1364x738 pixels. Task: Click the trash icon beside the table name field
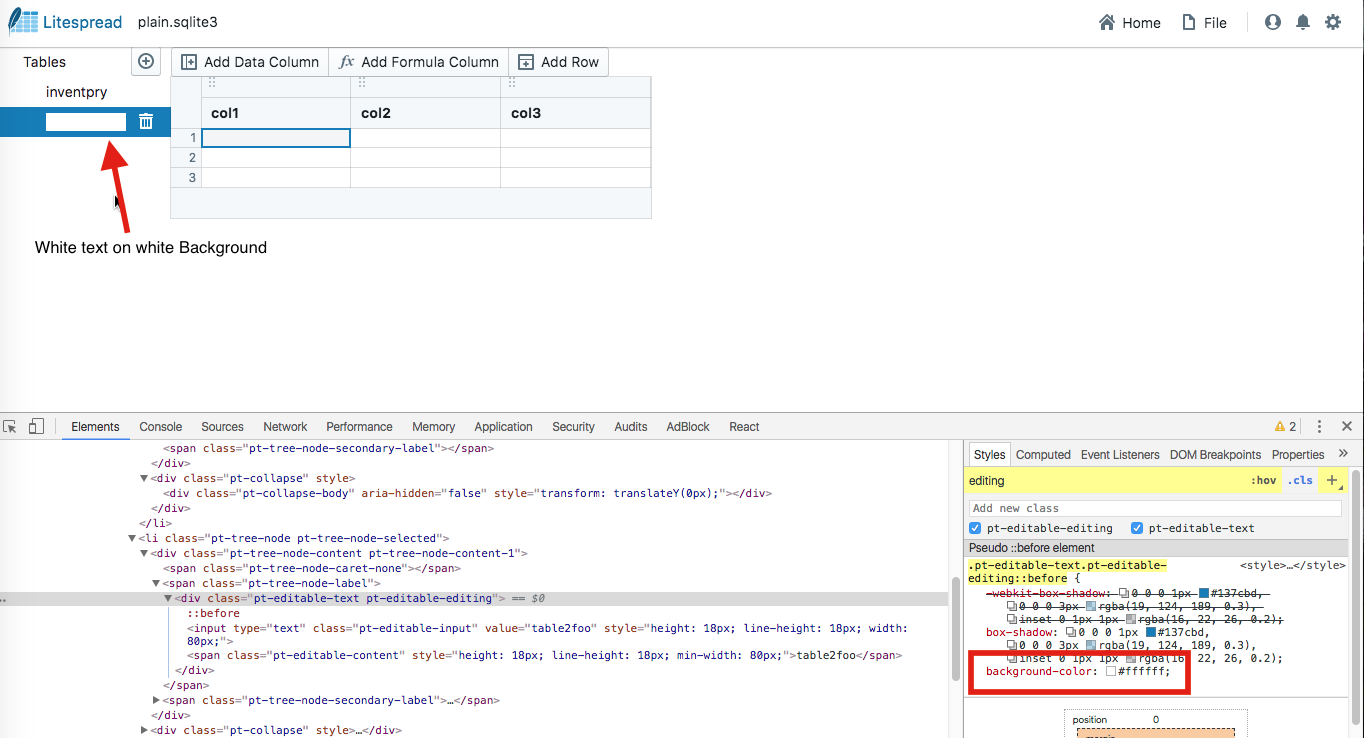(x=146, y=121)
